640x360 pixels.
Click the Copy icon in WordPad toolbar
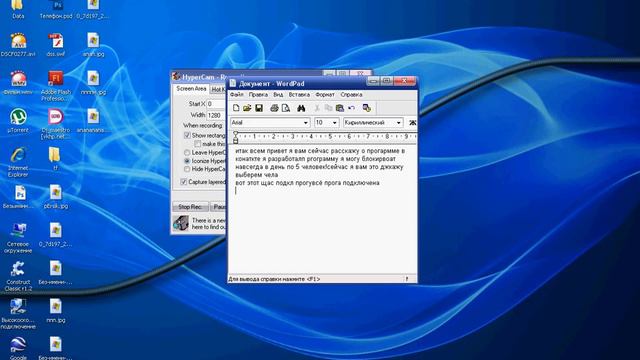[328, 108]
